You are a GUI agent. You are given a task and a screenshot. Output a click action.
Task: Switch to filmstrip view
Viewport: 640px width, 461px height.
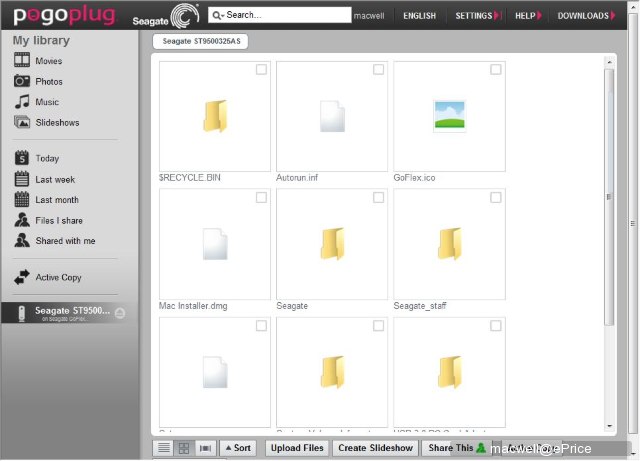tap(205, 448)
